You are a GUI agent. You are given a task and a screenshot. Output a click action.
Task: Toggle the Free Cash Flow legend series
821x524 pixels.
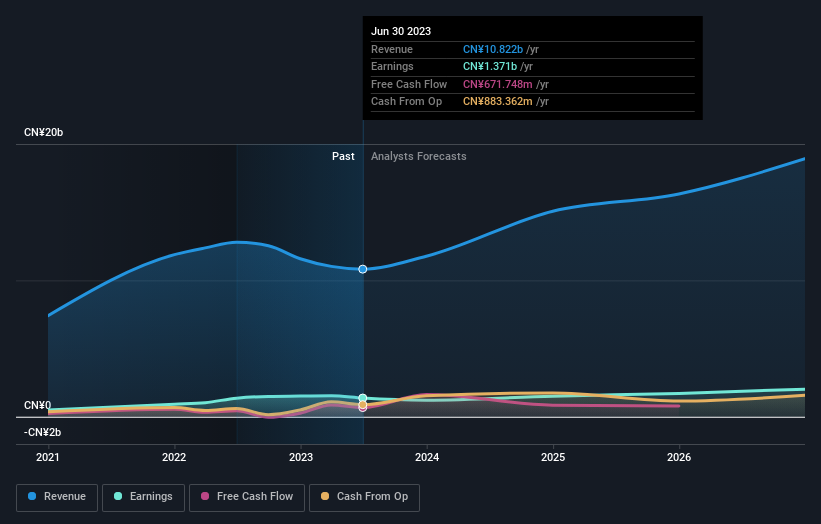[247, 497]
